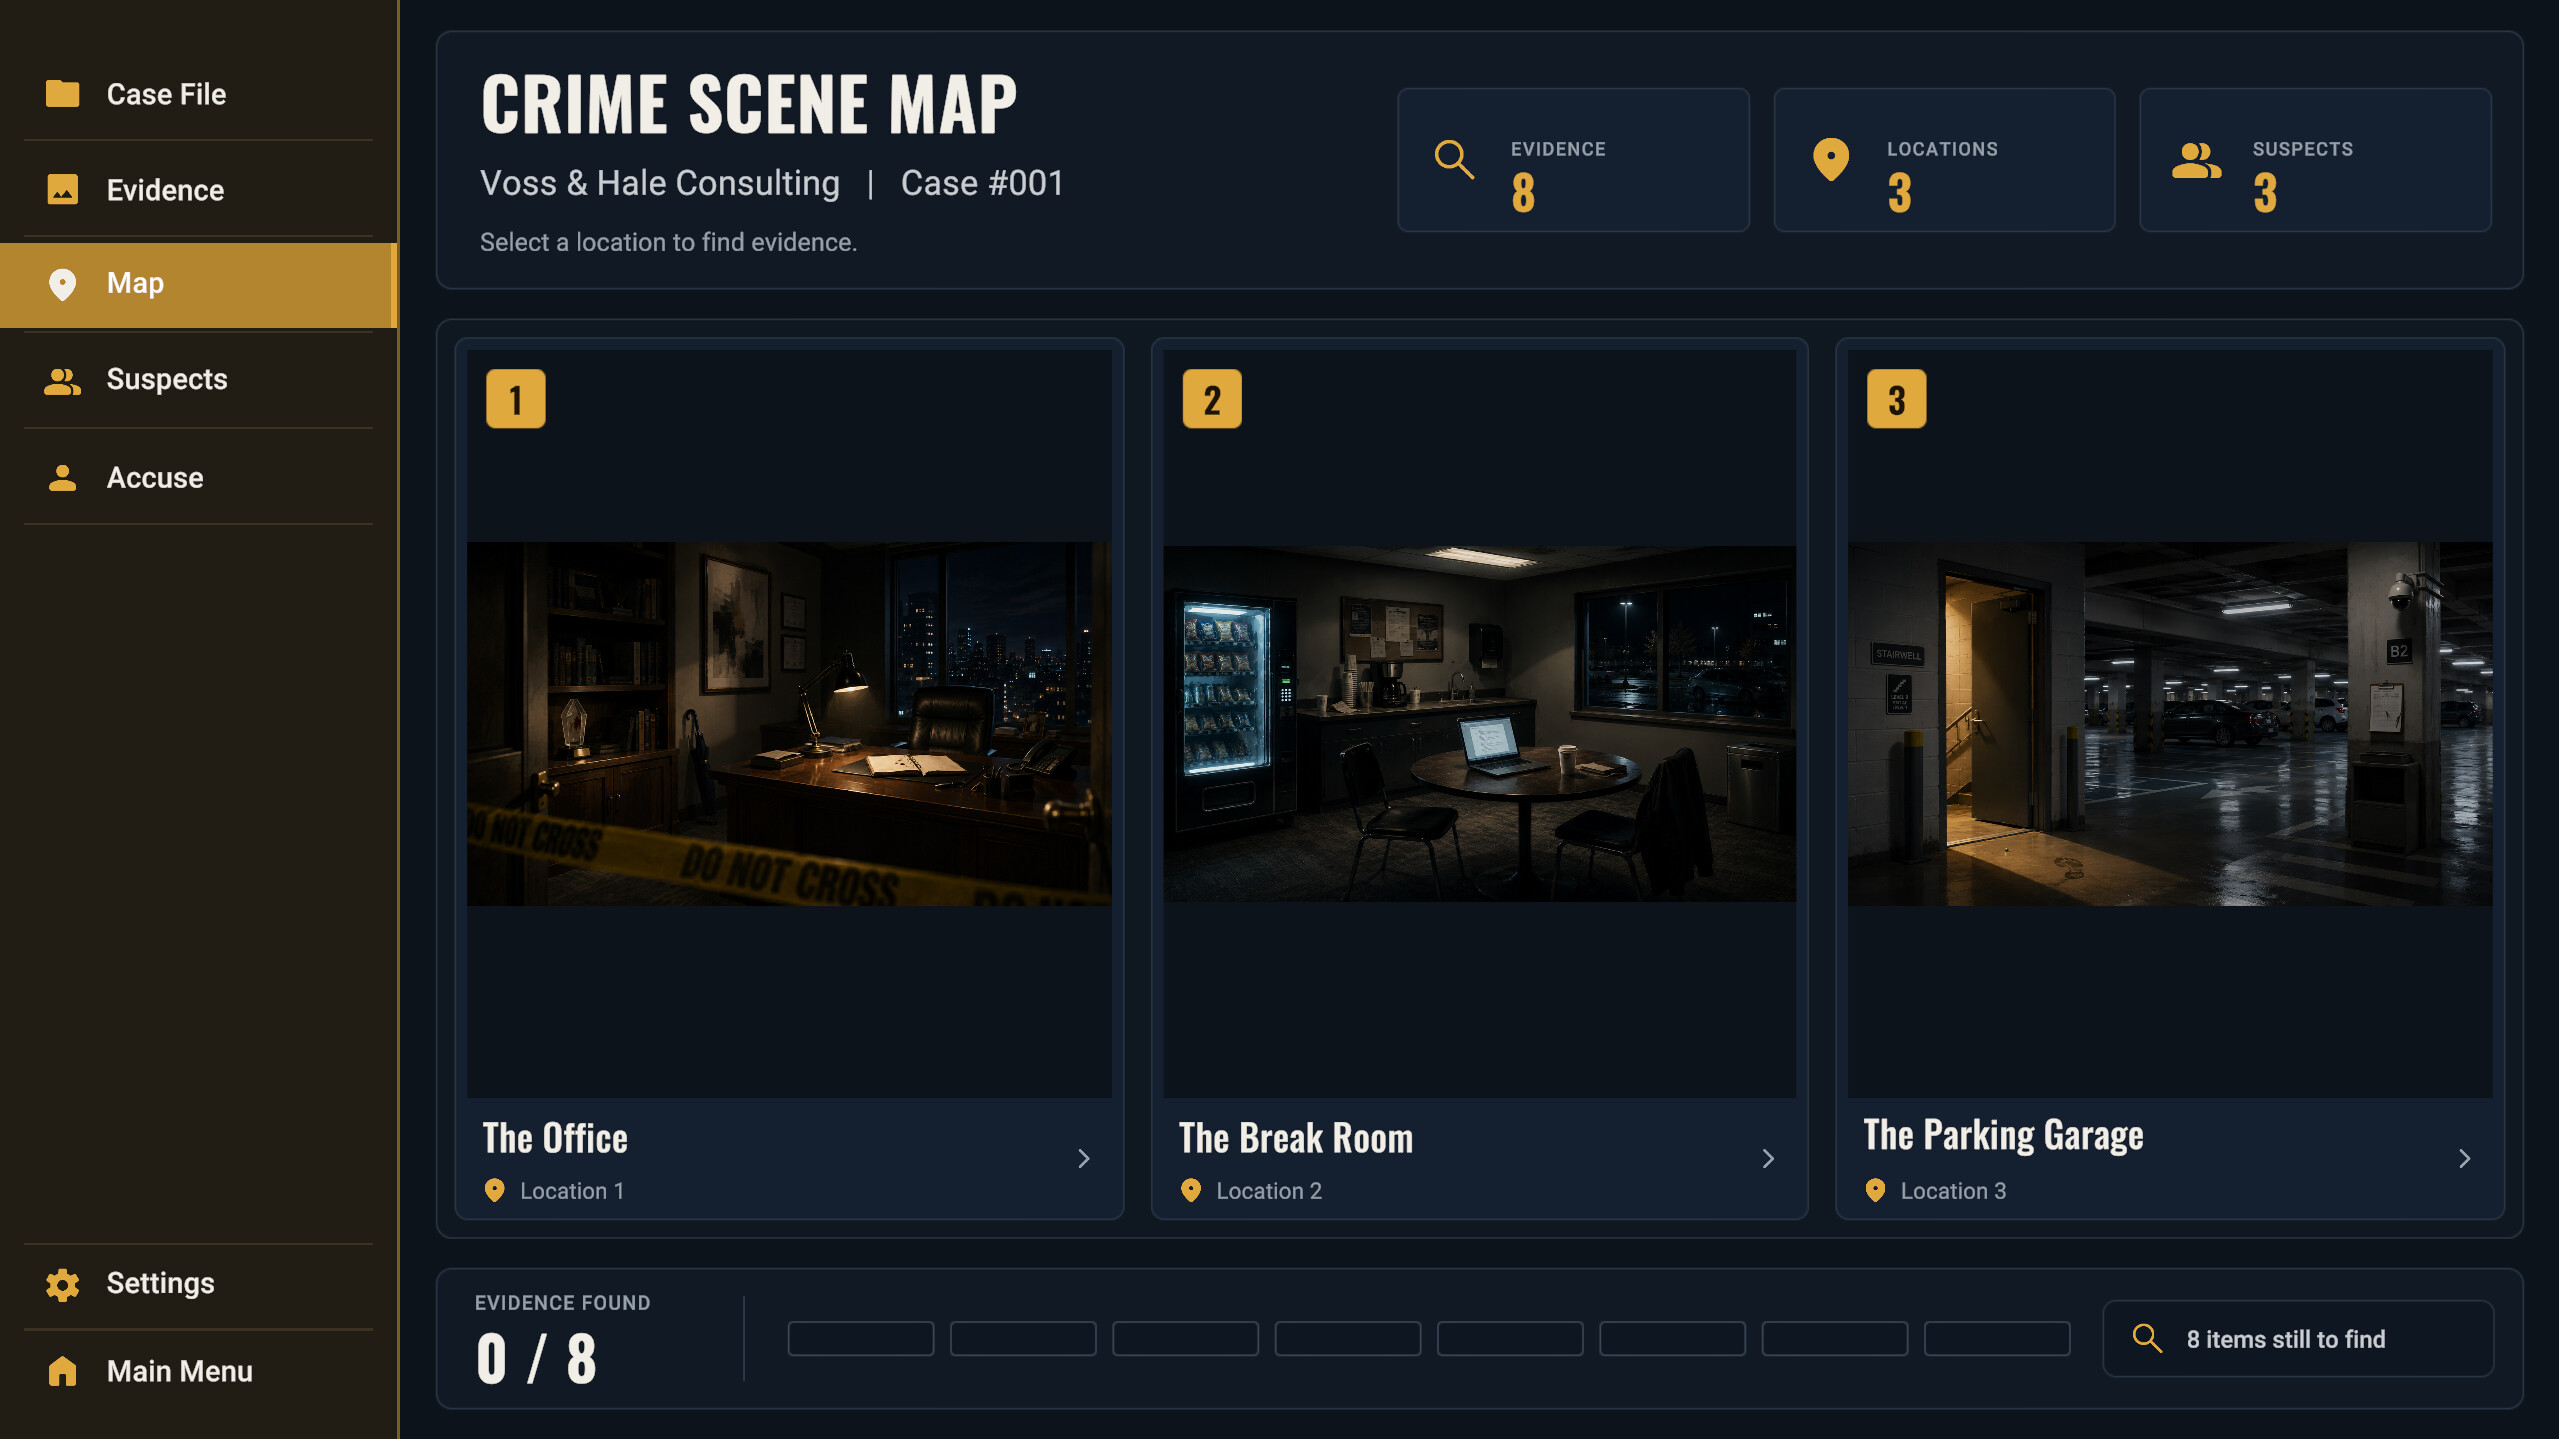This screenshot has height=1439, width=2559.
Task: Click the pin icon beside Location 3
Action: (x=1875, y=1190)
